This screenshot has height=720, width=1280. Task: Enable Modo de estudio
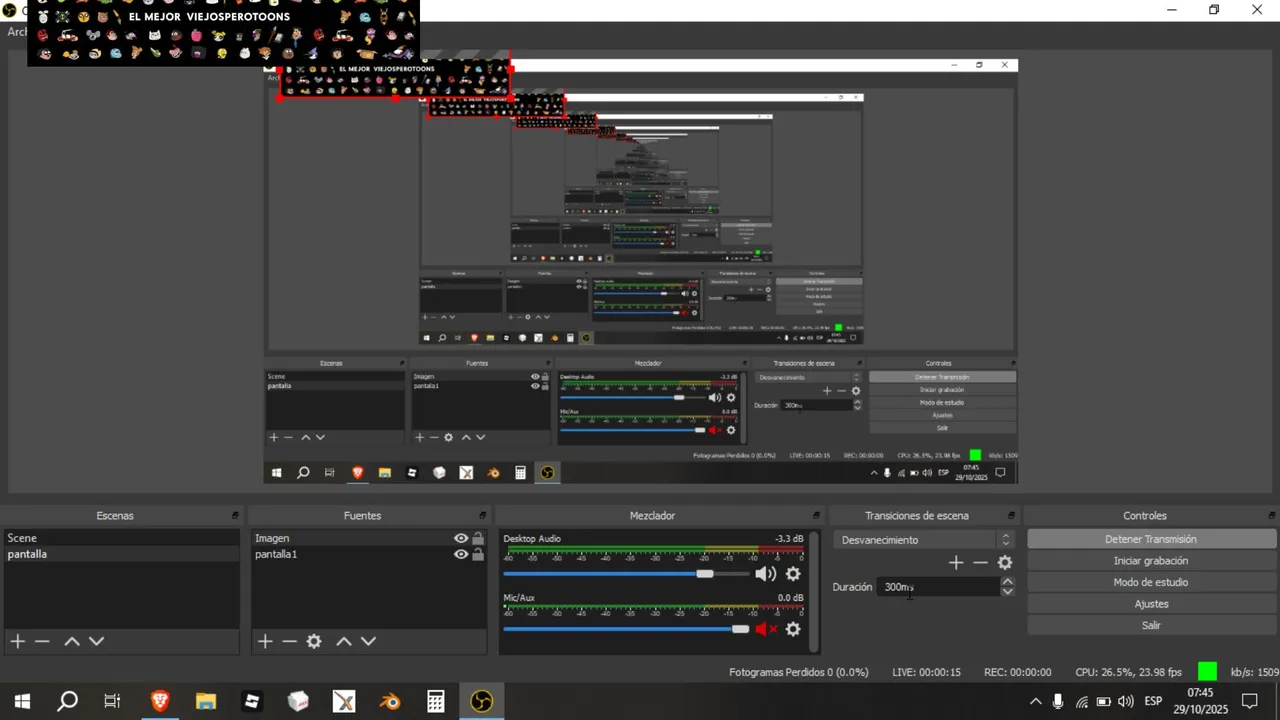click(x=1151, y=582)
